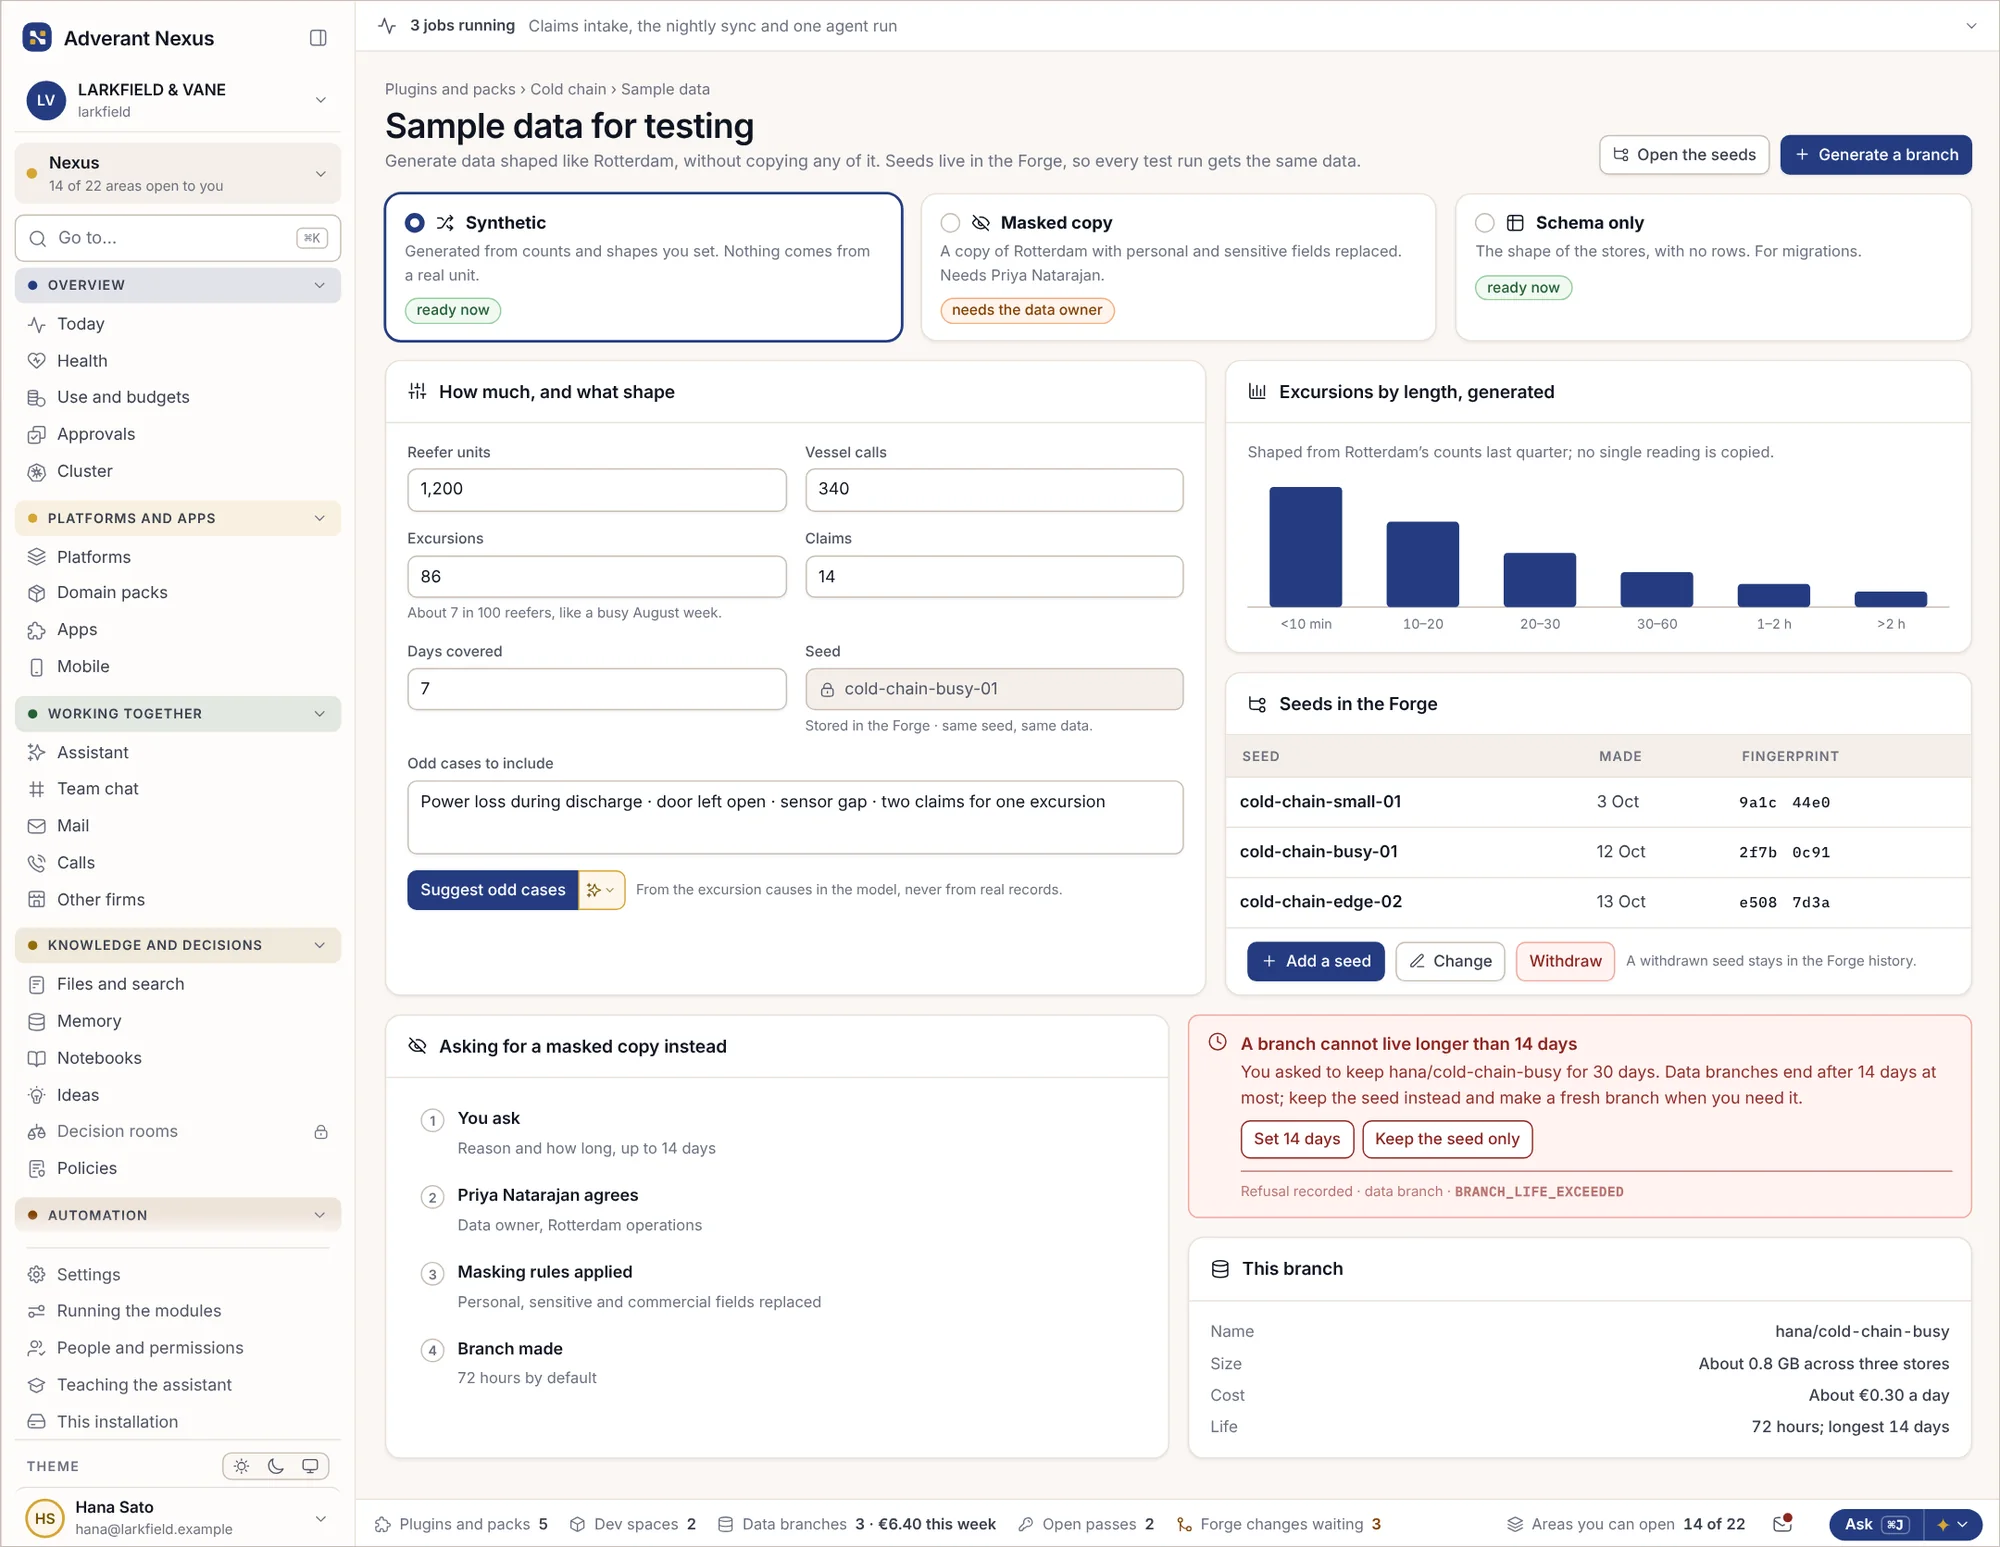
Task: Open Health via its heart icon
Action: pyautogui.click(x=37, y=361)
